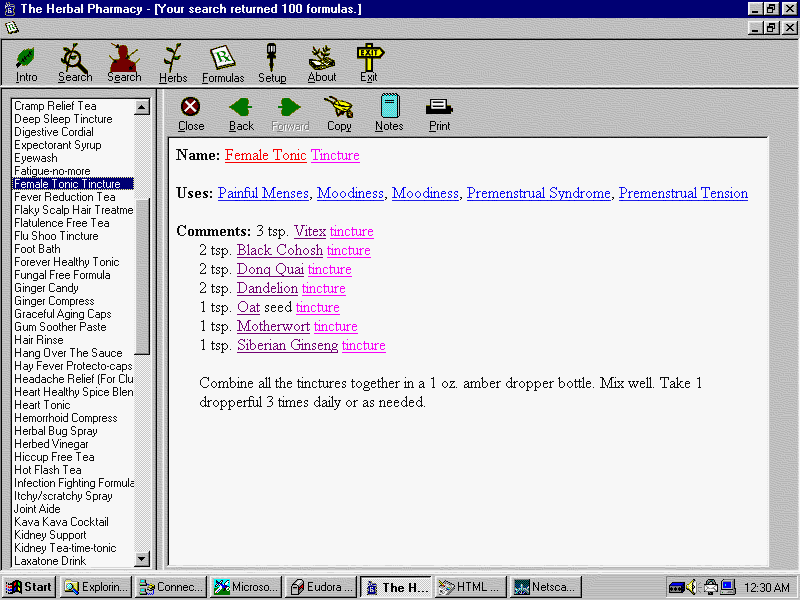Click the Exit signpost icon

(x=369, y=64)
